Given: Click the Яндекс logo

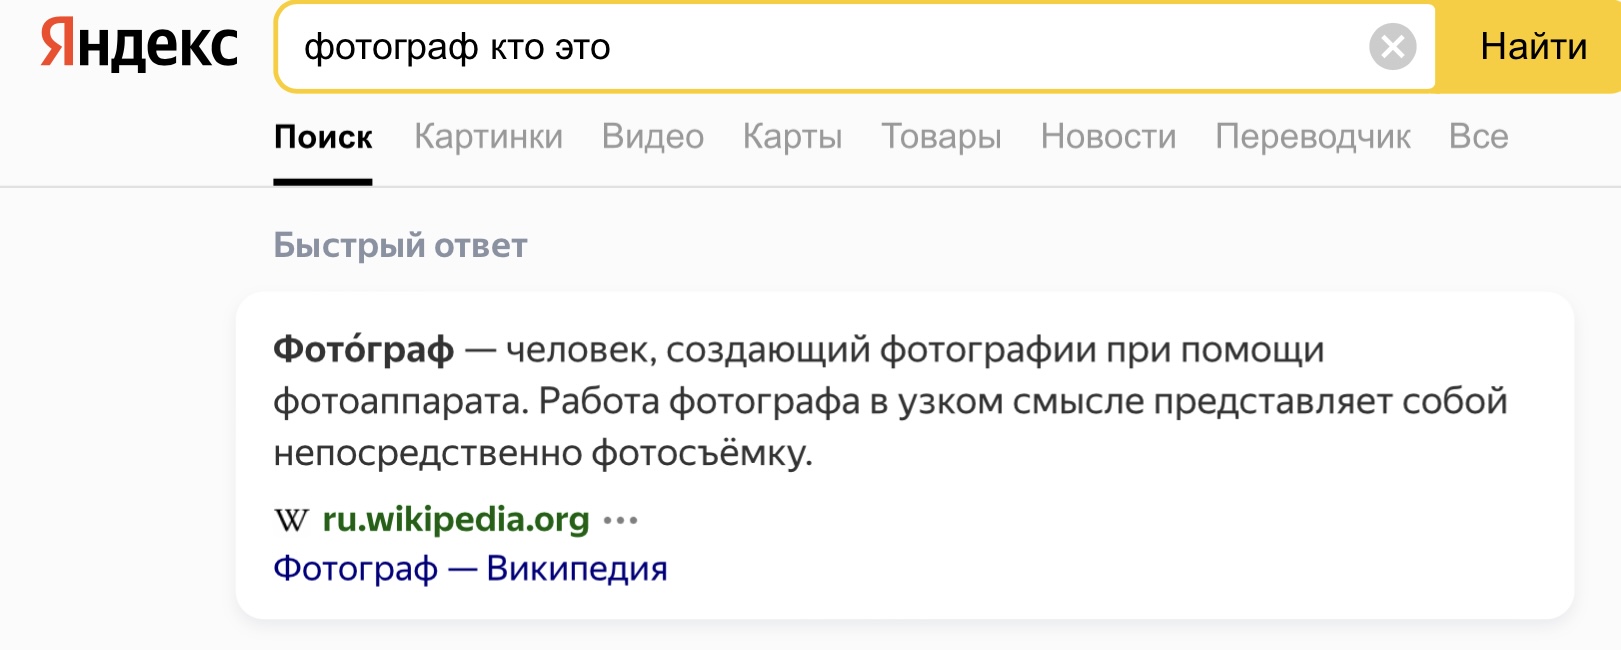Looking at the screenshot, I should click(x=139, y=46).
